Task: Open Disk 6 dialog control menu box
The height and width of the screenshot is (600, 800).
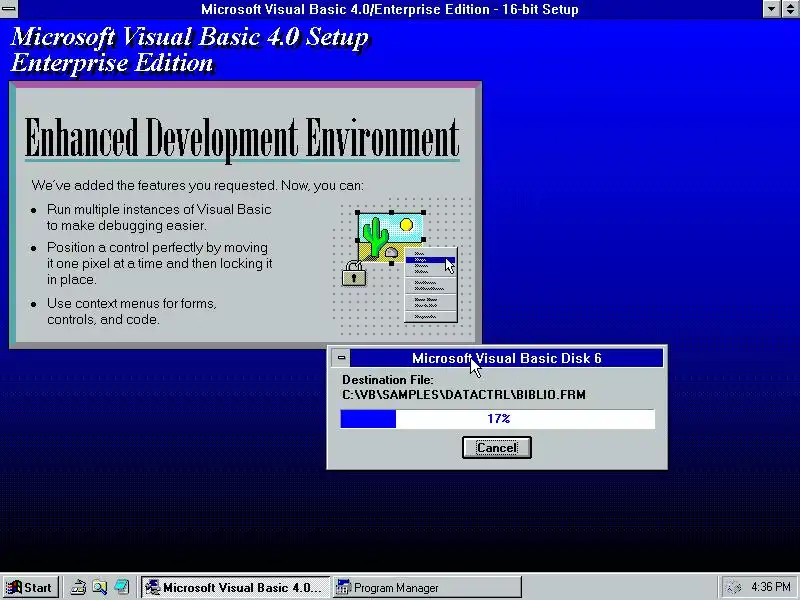Action: (x=341, y=358)
